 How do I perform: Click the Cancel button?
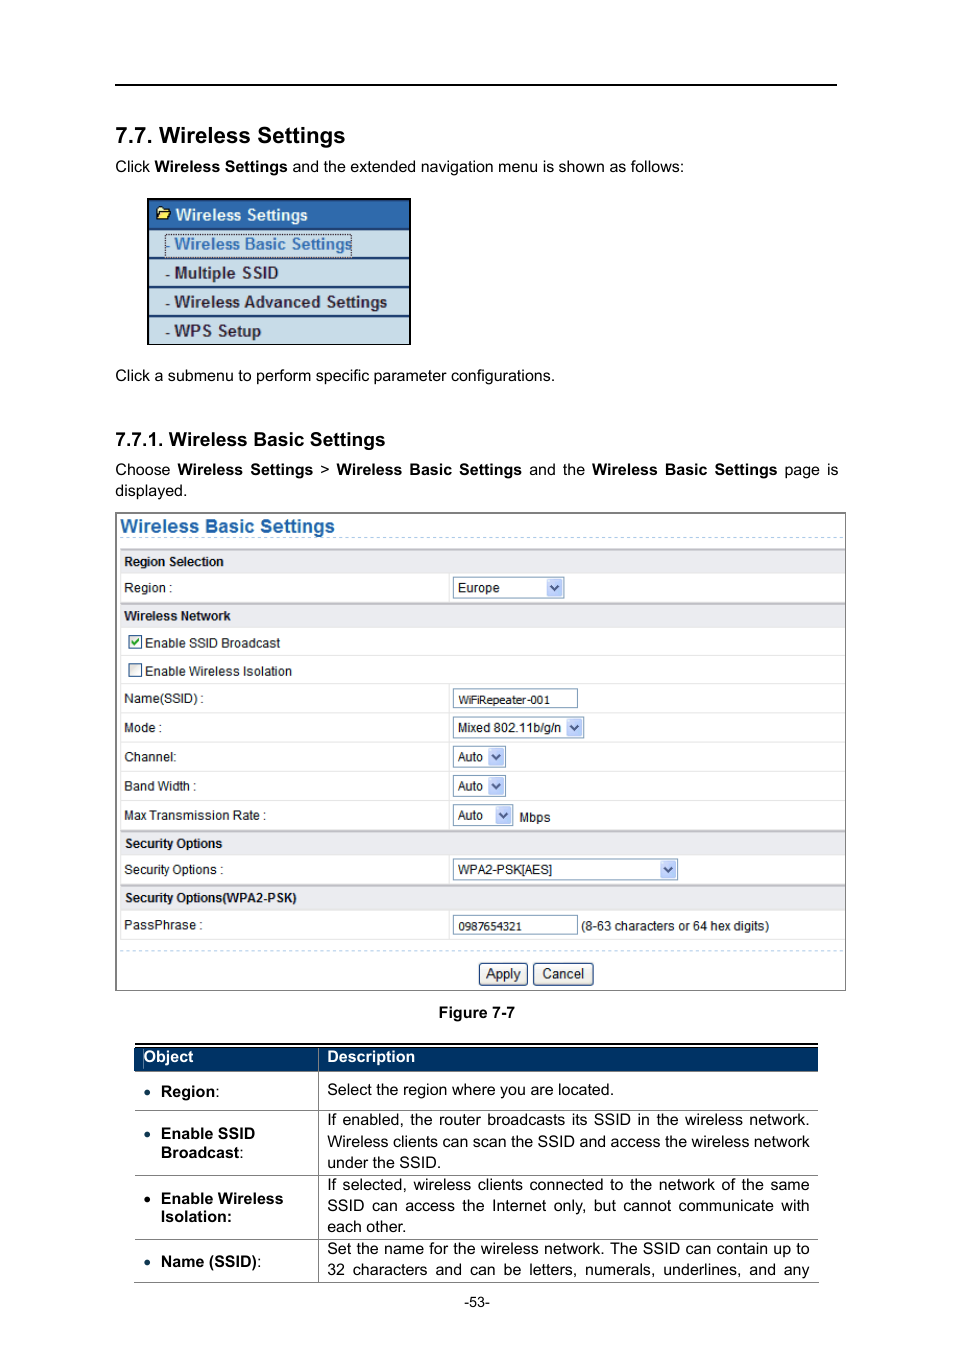563,974
